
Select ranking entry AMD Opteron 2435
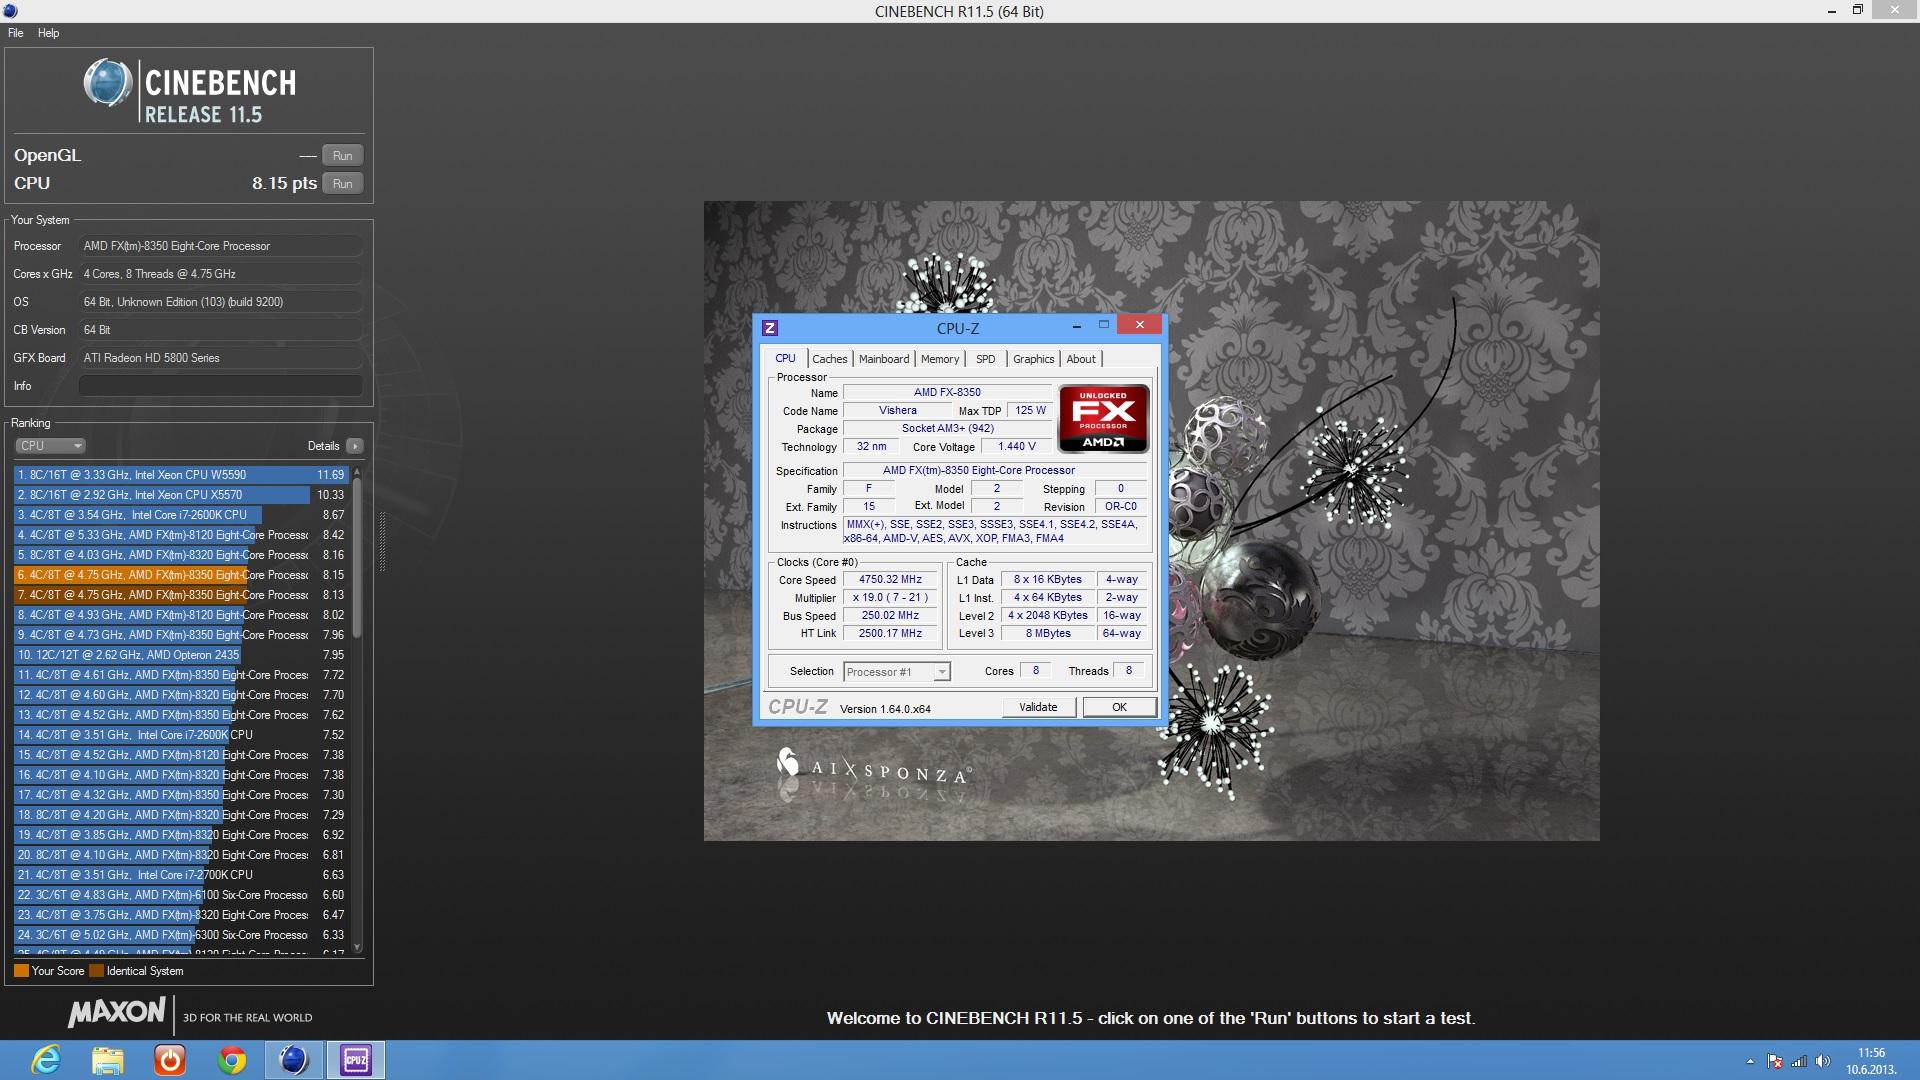click(x=180, y=655)
